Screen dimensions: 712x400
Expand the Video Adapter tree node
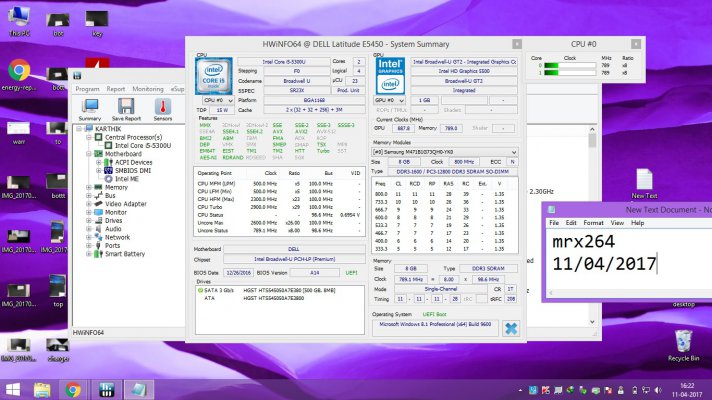coord(89,204)
